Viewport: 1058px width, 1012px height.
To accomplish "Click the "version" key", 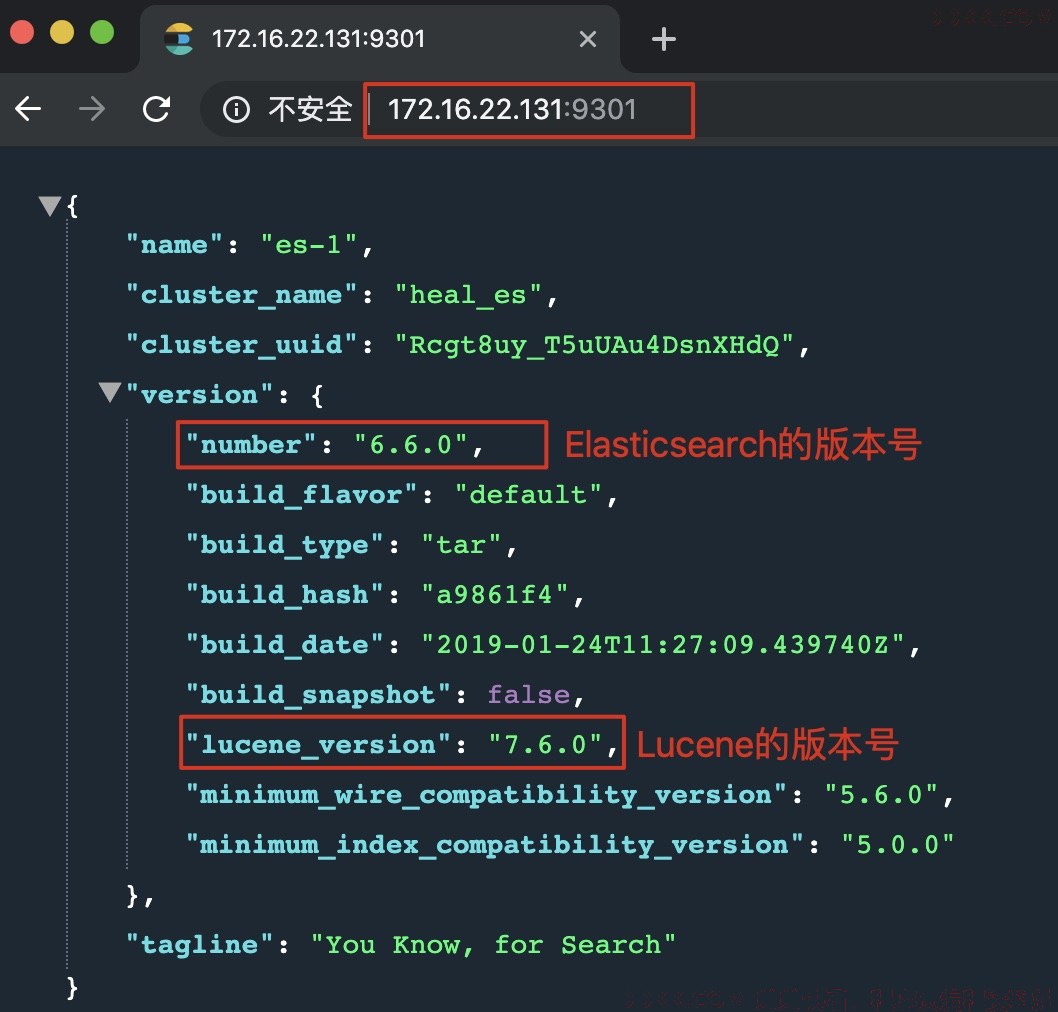I will pyautogui.click(x=200, y=395).
